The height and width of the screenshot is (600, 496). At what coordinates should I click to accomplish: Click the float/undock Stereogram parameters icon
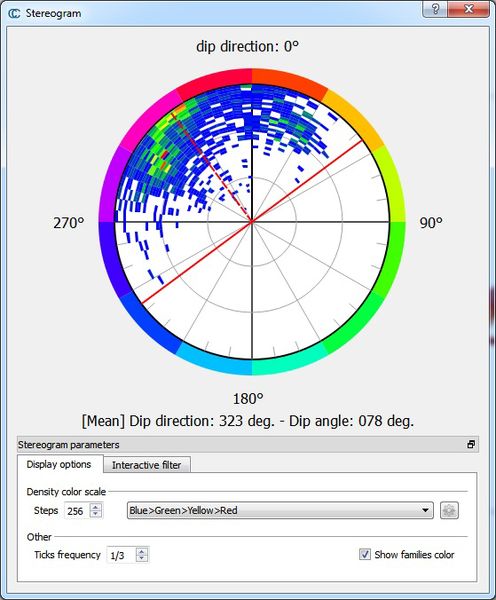(x=471, y=444)
